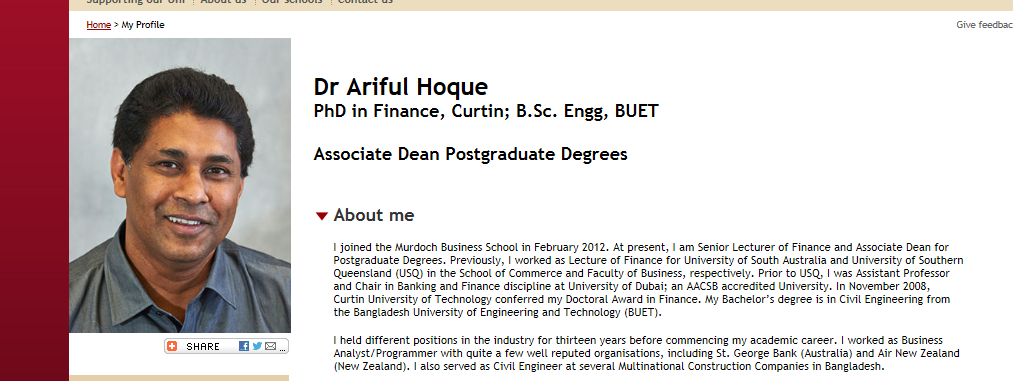
Task: Click the PhD in Finance qualifications line
Action: pos(486,111)
